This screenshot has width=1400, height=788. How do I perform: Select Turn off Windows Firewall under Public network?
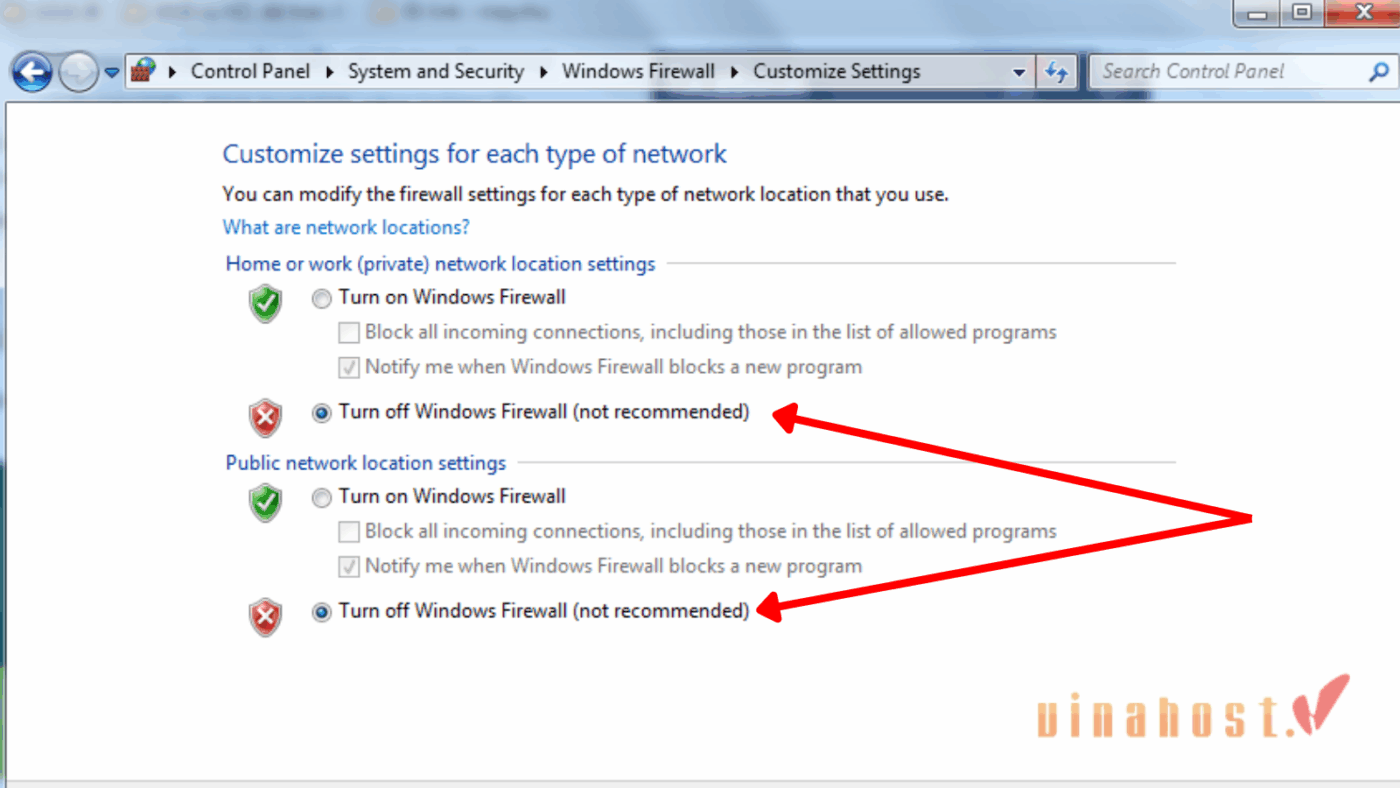click(321, 611)
